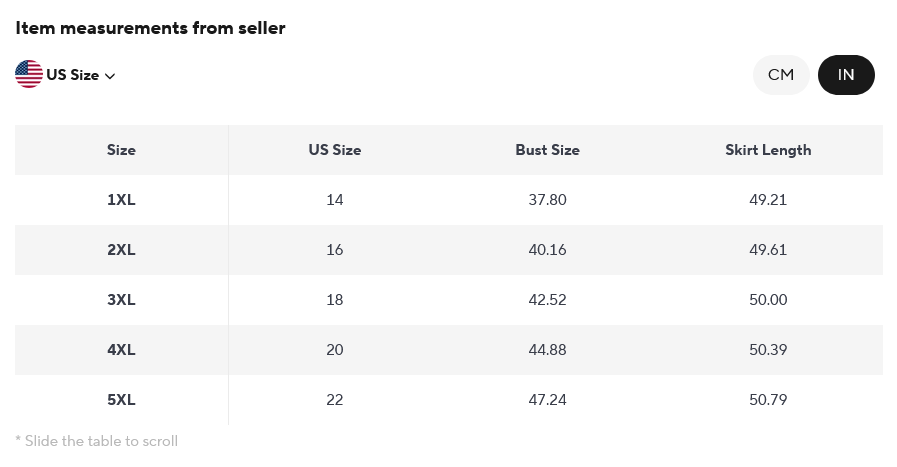Switch measurements to CM
Screen dimensions: 897x467
(x=781, y=75)
